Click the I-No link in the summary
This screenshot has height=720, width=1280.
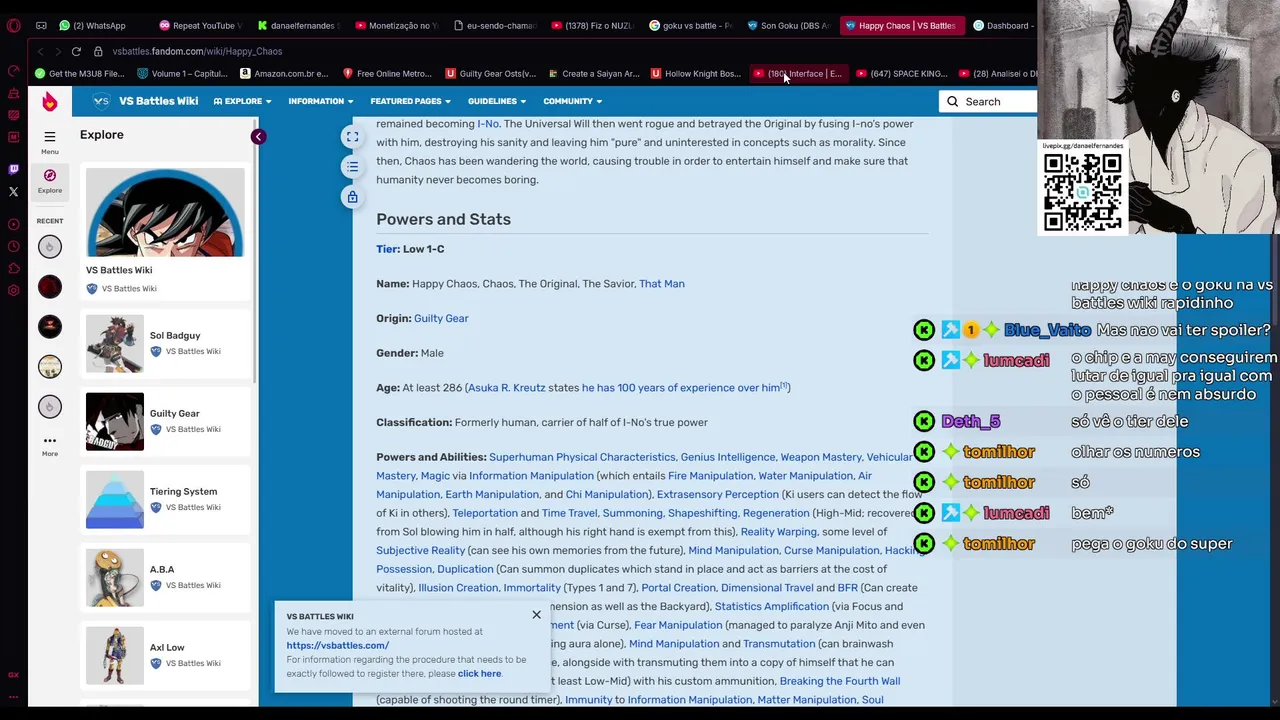click(488, 124)
